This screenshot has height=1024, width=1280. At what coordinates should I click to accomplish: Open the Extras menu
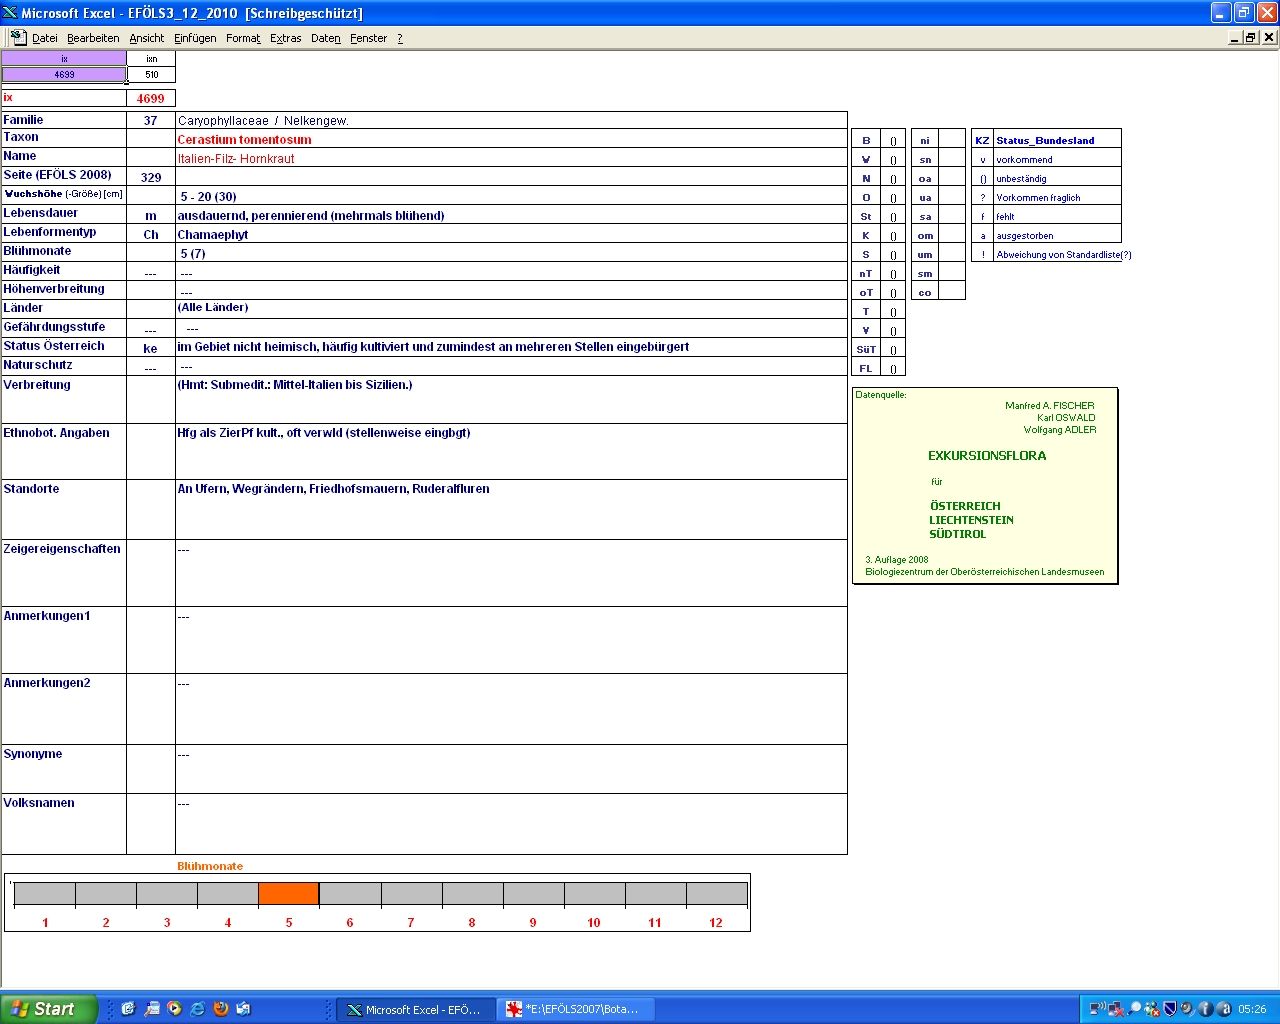286,38
